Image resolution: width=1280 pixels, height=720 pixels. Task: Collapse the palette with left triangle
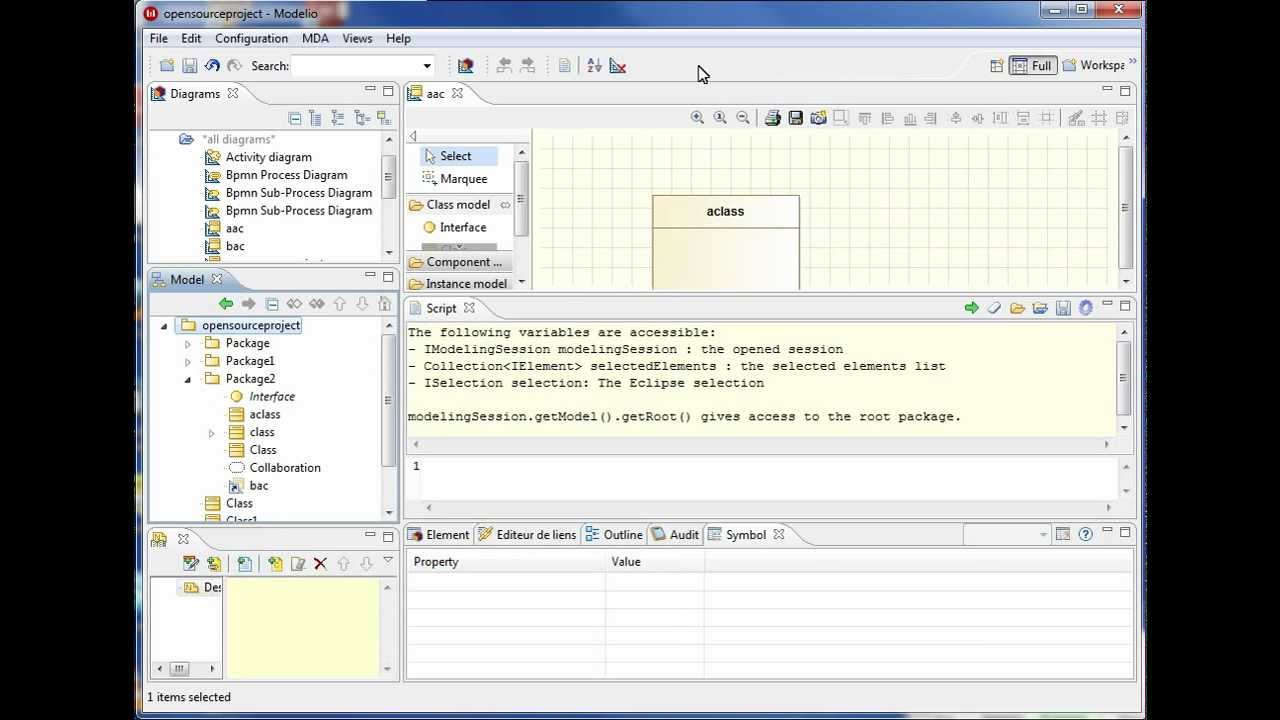point(413,137)
